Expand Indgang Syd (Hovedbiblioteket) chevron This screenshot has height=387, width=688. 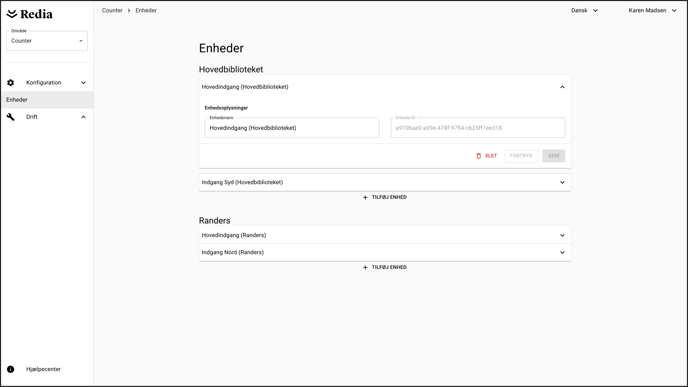click(x=562, y=183)
